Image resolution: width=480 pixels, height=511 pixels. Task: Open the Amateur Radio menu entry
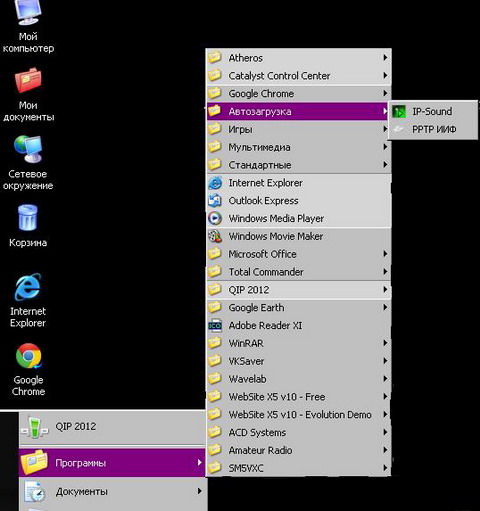[x=299, y=450]
